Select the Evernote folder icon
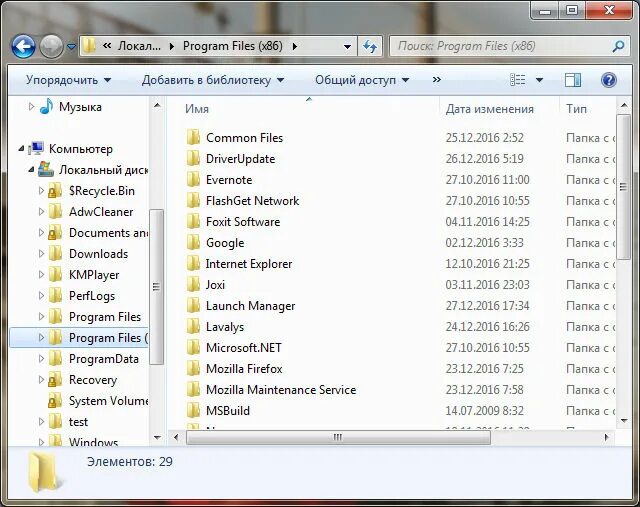Viewport: 640px width, 507px height. coord(193,180)
